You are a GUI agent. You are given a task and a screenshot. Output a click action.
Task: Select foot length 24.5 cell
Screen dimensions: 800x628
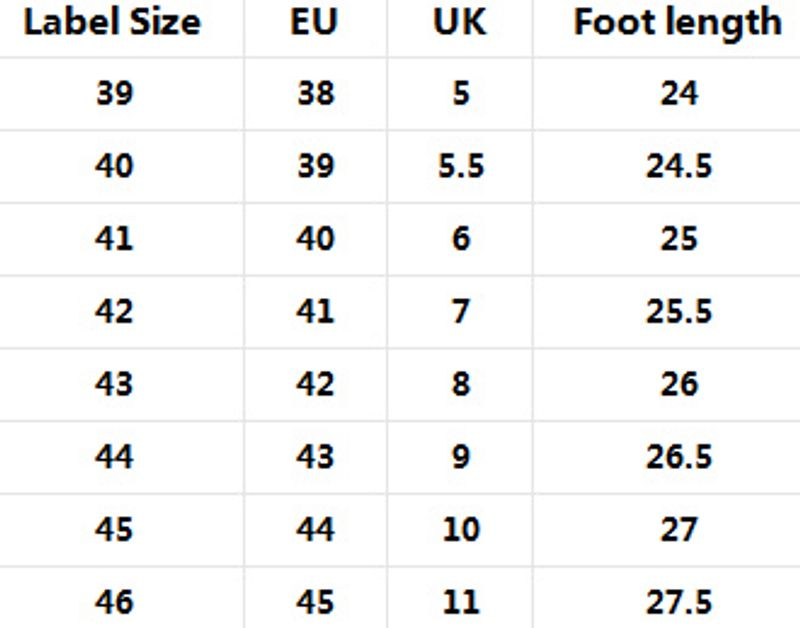point(678,166)
